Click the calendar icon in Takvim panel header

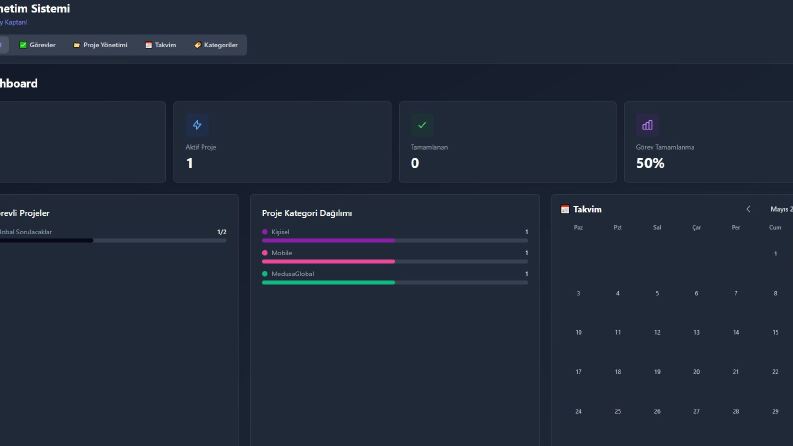click(565, 209)
